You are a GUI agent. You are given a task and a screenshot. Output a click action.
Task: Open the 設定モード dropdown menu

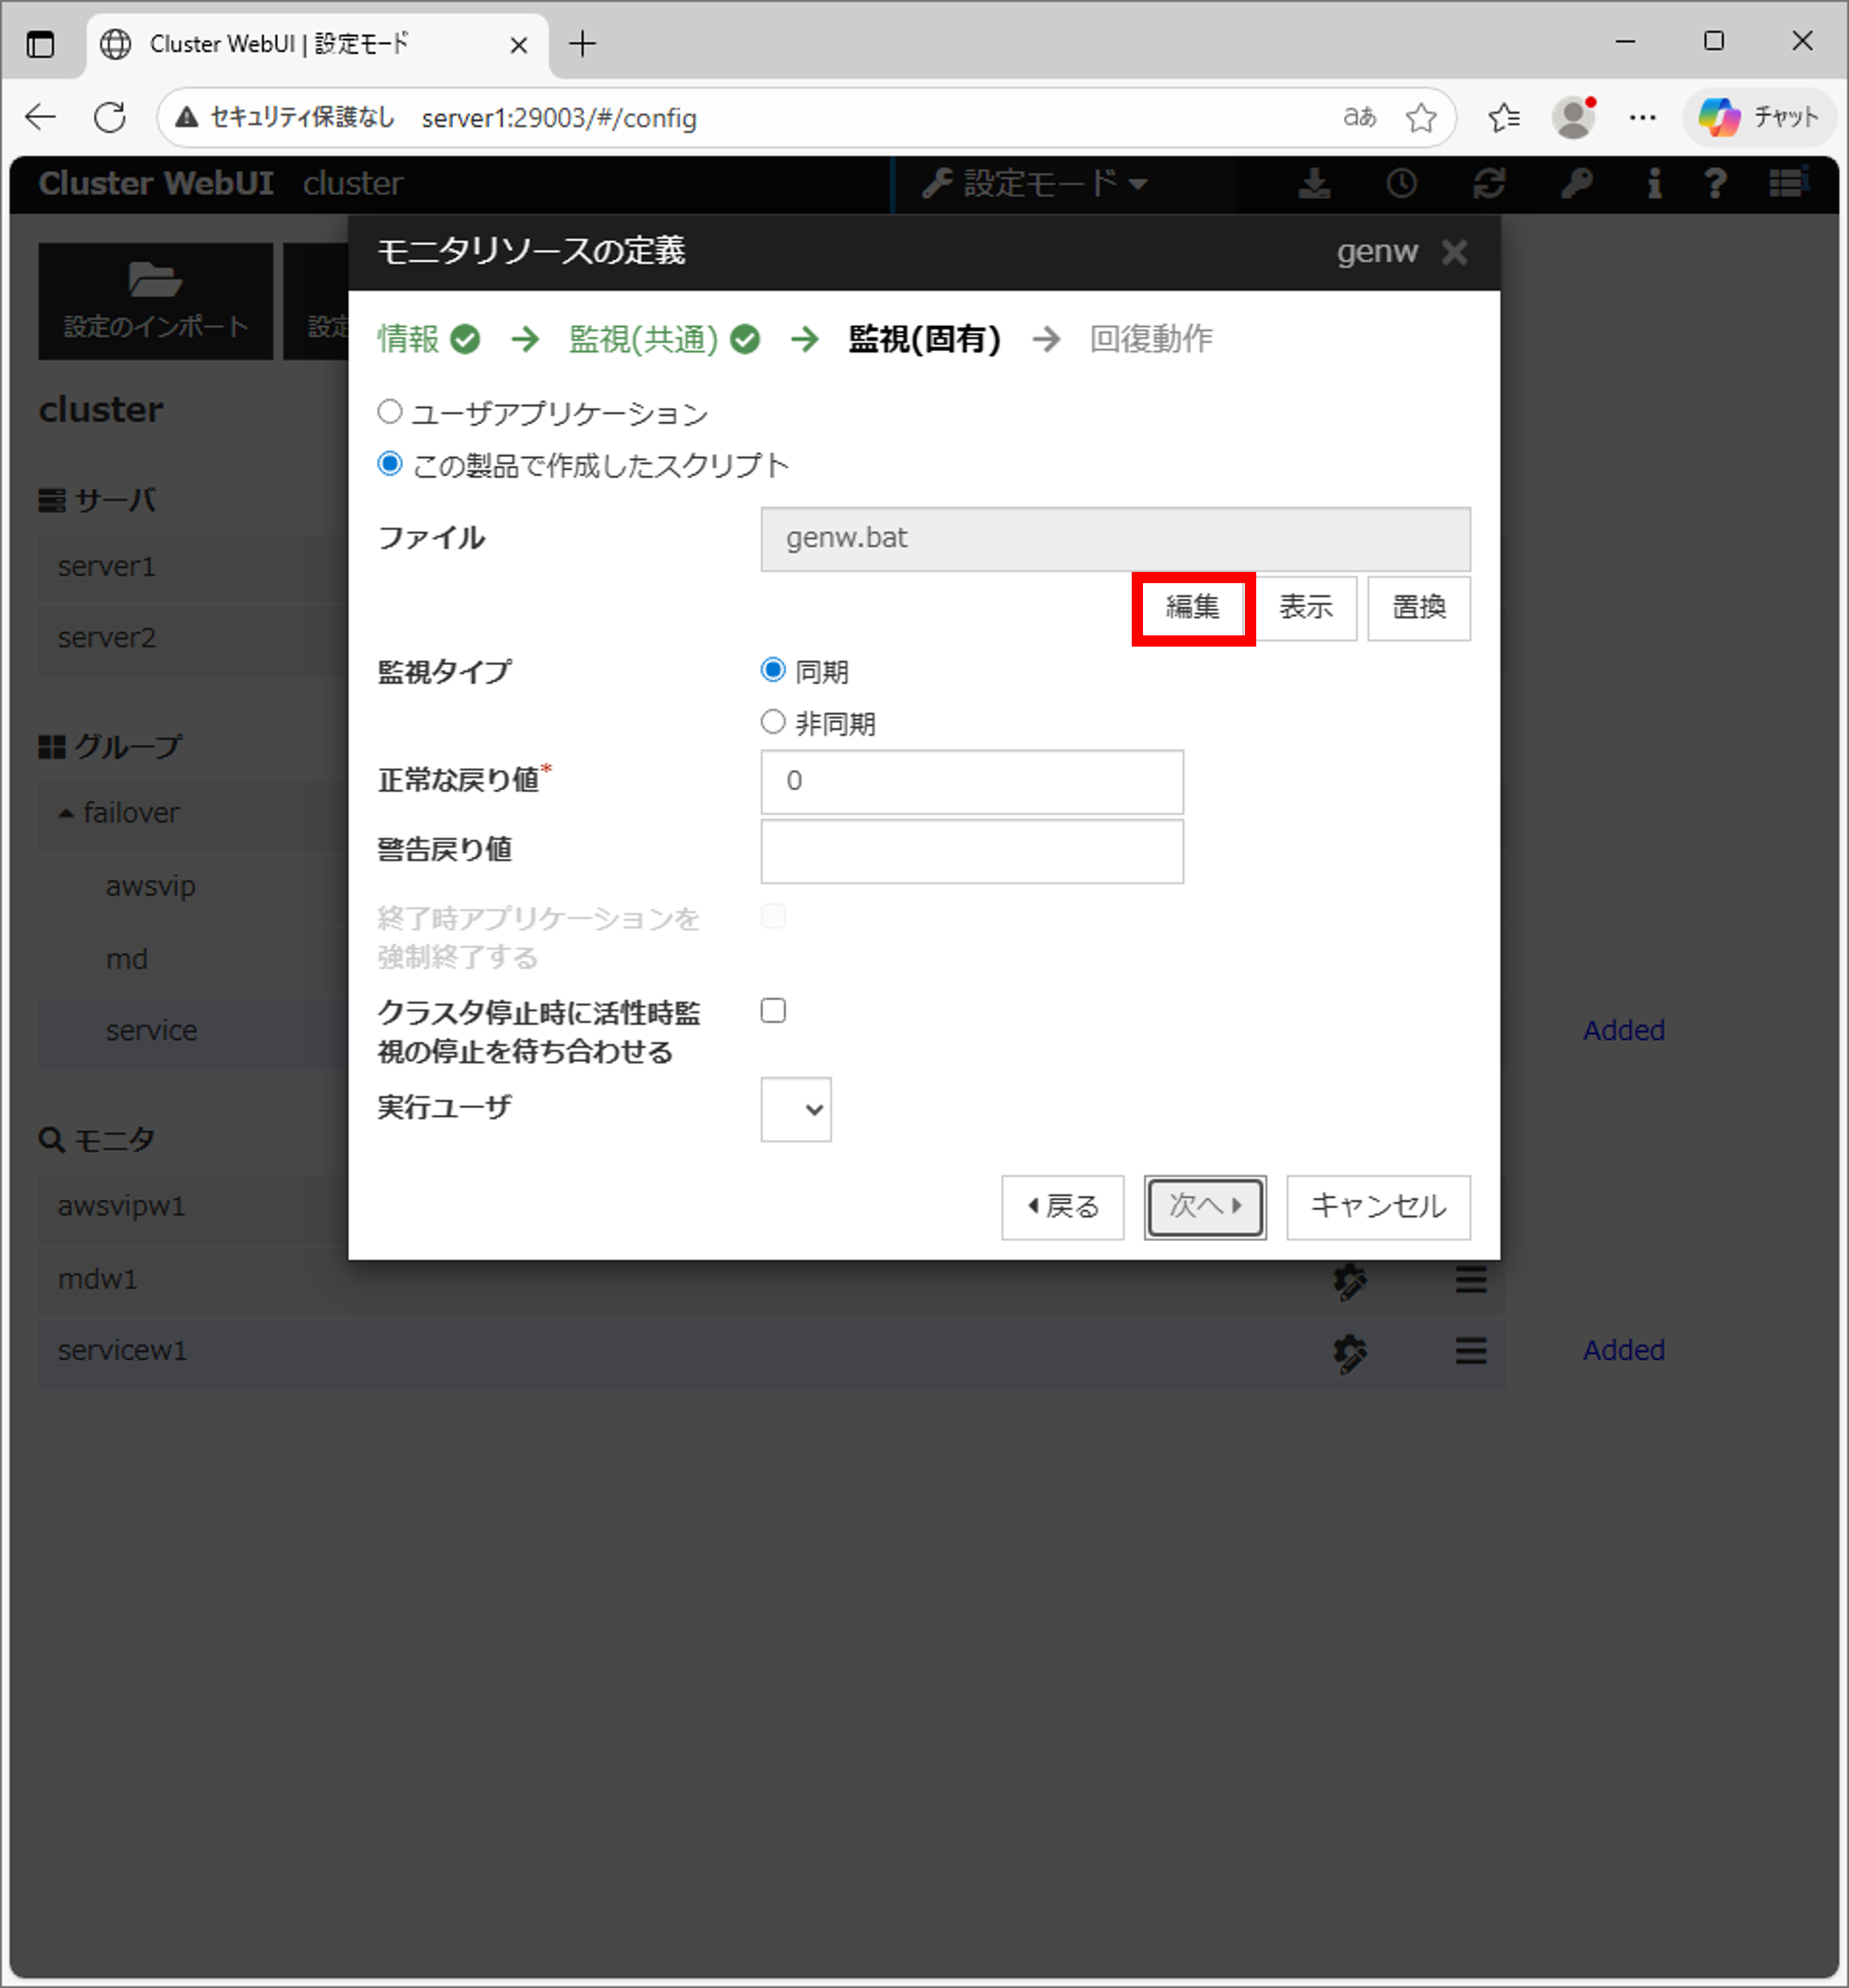tap(1036, 184)
